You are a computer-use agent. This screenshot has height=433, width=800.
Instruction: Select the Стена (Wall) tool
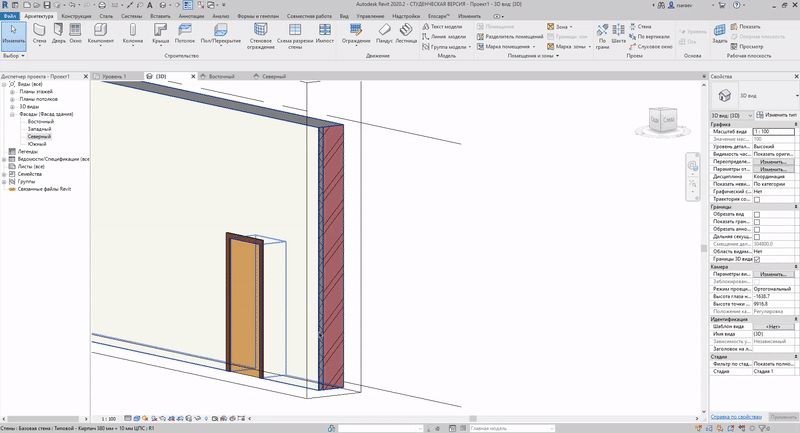[39, 33]
